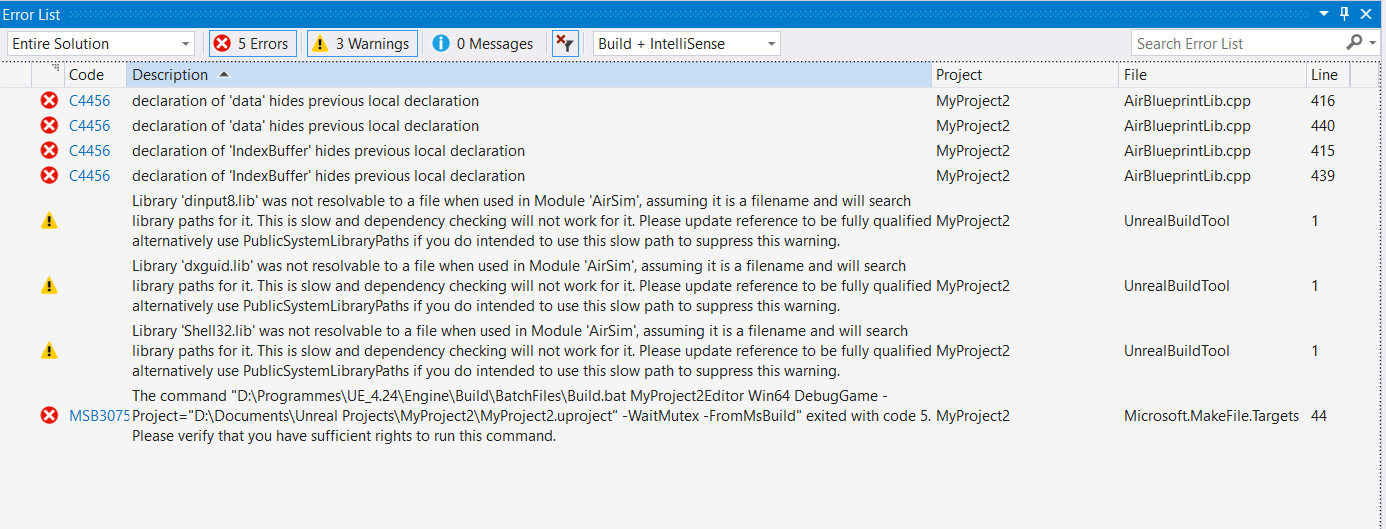This screenshot has height=529, width=1386.
Task: Click error icon on line 416 row
Action: click(49, 101)
